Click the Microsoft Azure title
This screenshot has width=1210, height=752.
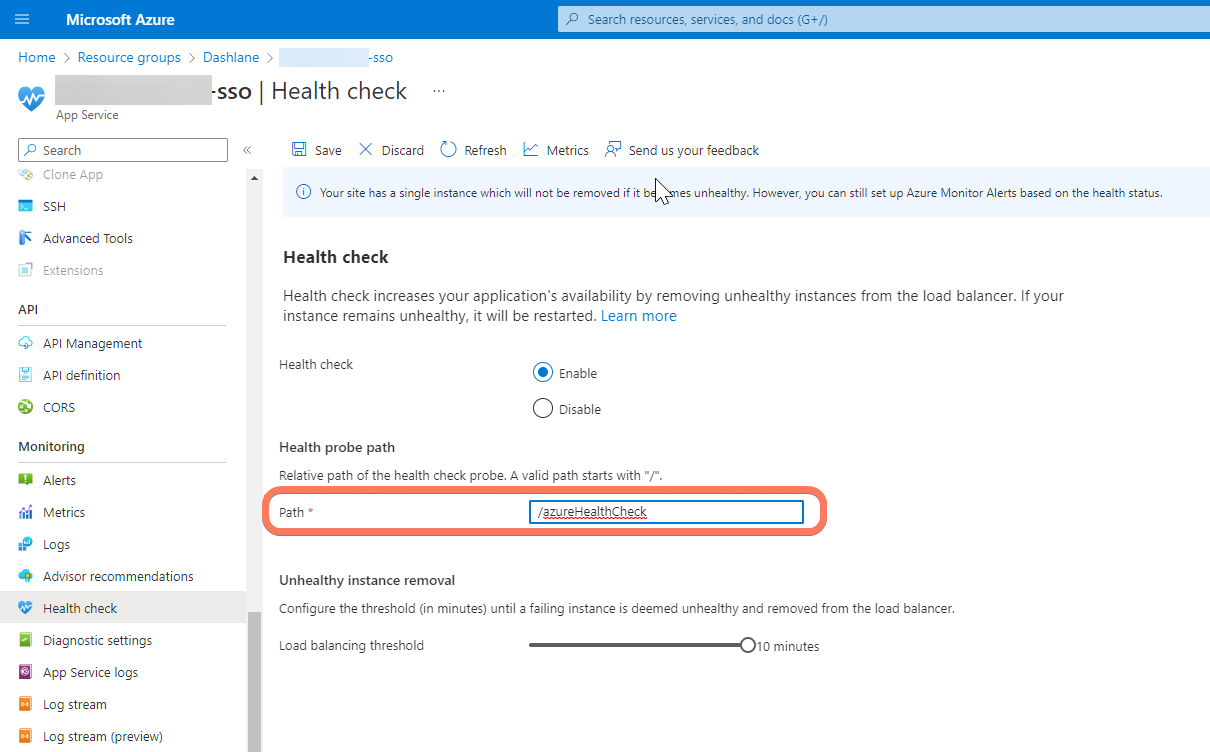click(x=120, y=19)
